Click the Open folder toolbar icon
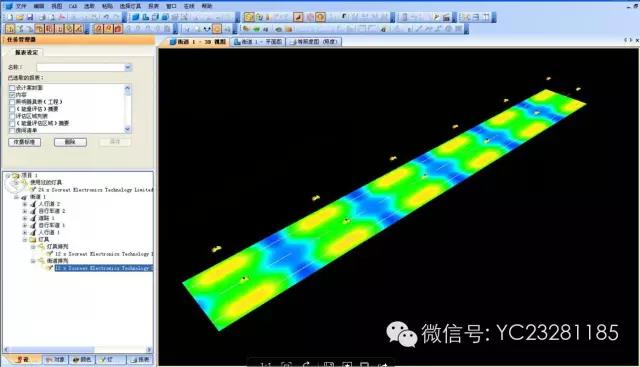 click(20, 17)
